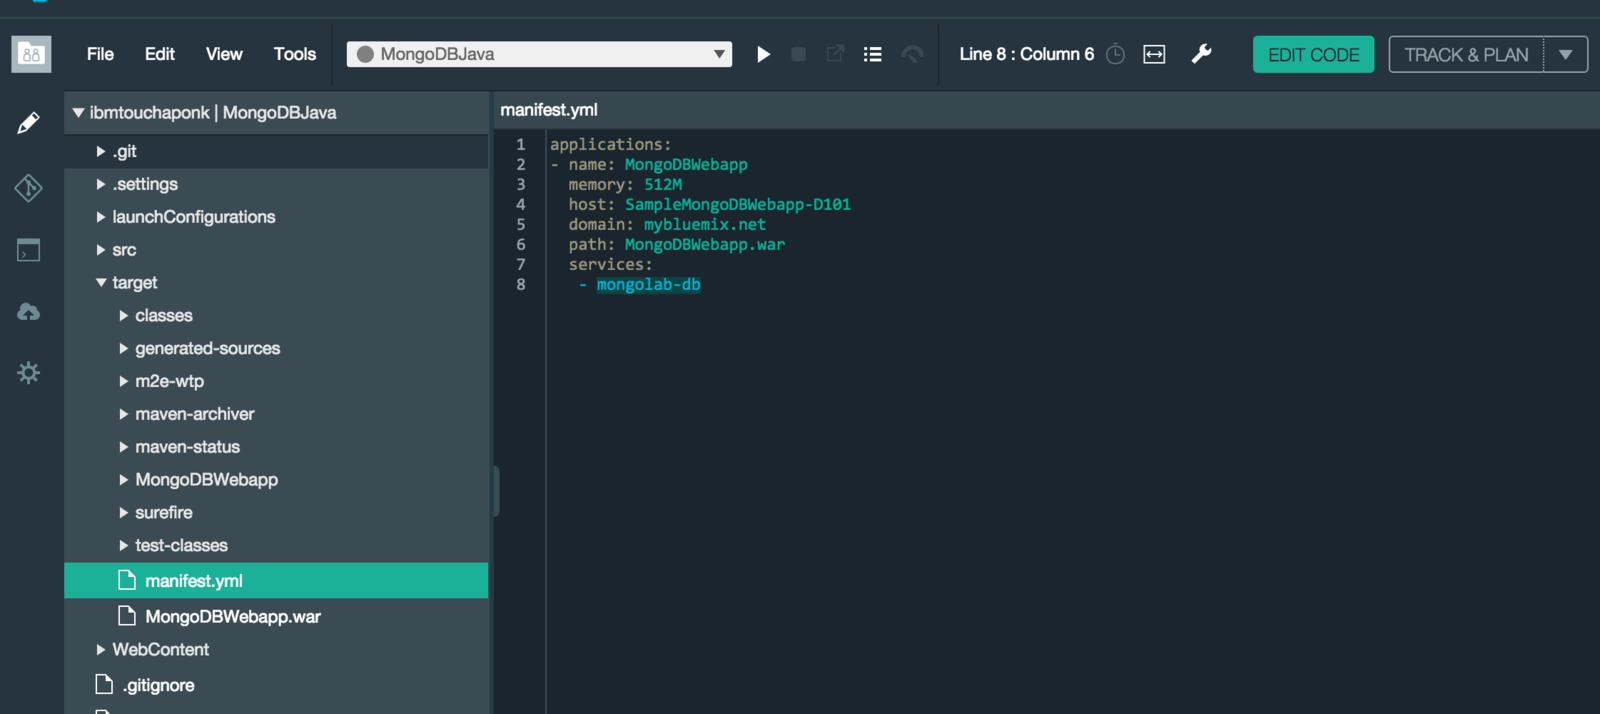Select the manifest.yml file name

coord(194,581)
